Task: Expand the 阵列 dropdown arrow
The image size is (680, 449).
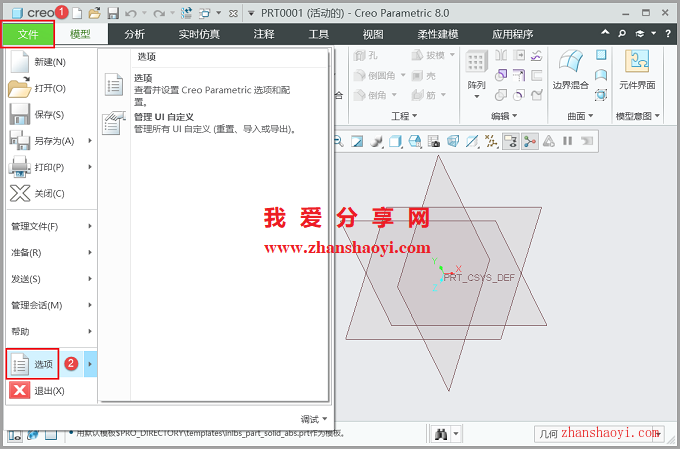Action: pos(477,96)
